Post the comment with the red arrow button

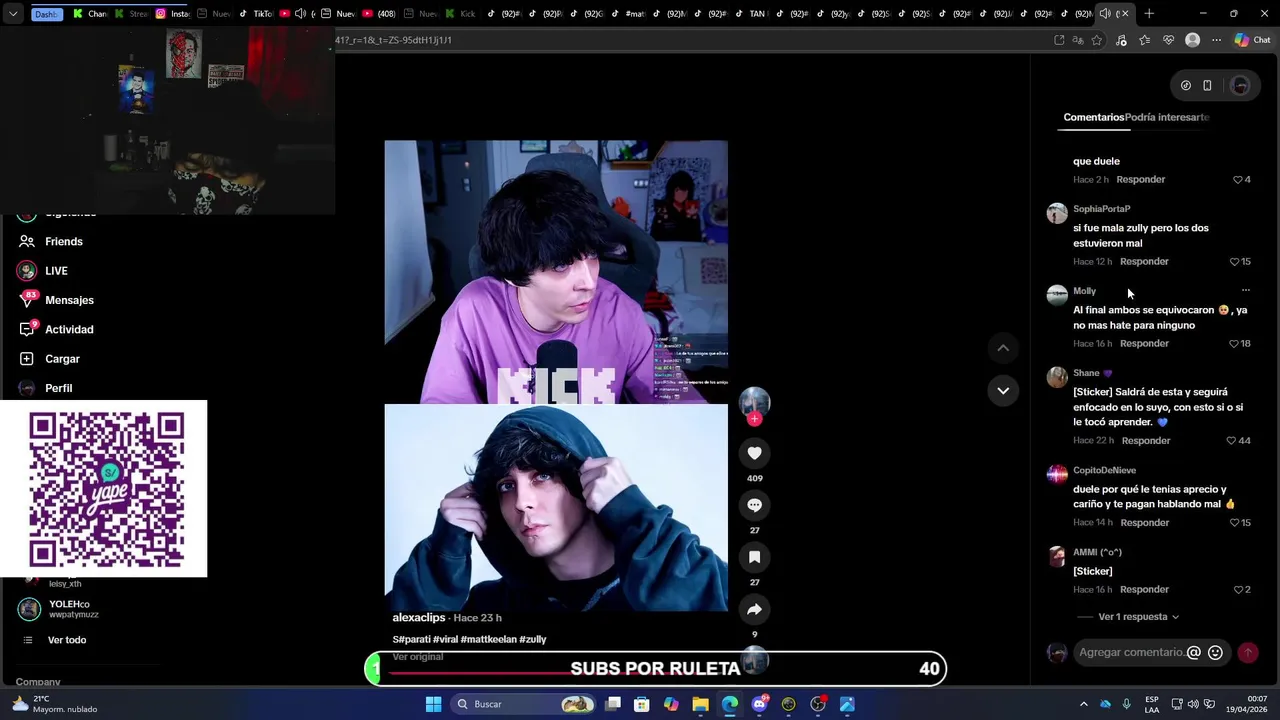click(1248, 652)
